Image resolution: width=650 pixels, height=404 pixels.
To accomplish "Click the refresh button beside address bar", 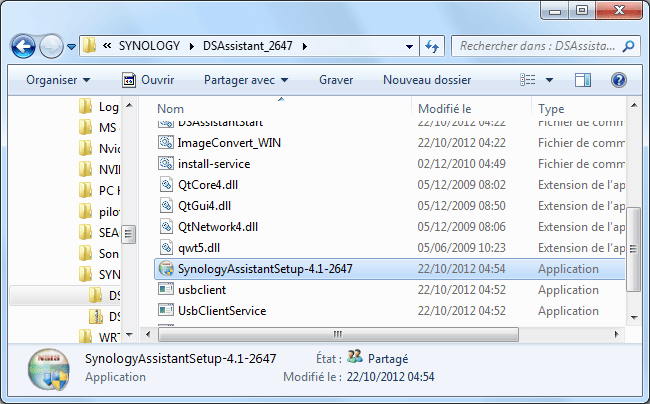I will point(432,47).
